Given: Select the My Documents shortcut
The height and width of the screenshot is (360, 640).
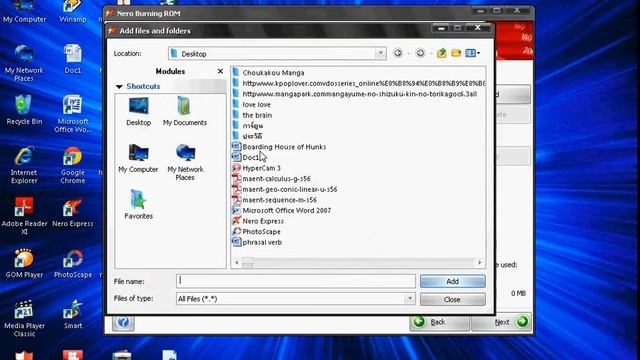Looking at the screenshot, I should 184,112.
